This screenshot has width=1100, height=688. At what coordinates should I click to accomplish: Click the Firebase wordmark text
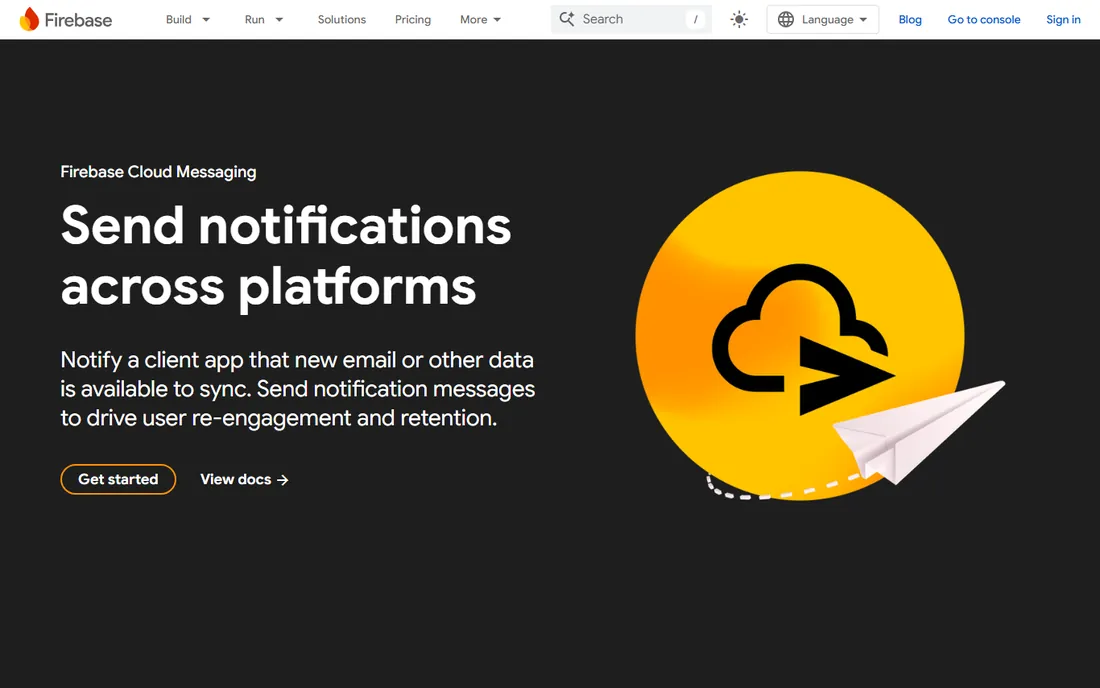[x=78, y=20]
